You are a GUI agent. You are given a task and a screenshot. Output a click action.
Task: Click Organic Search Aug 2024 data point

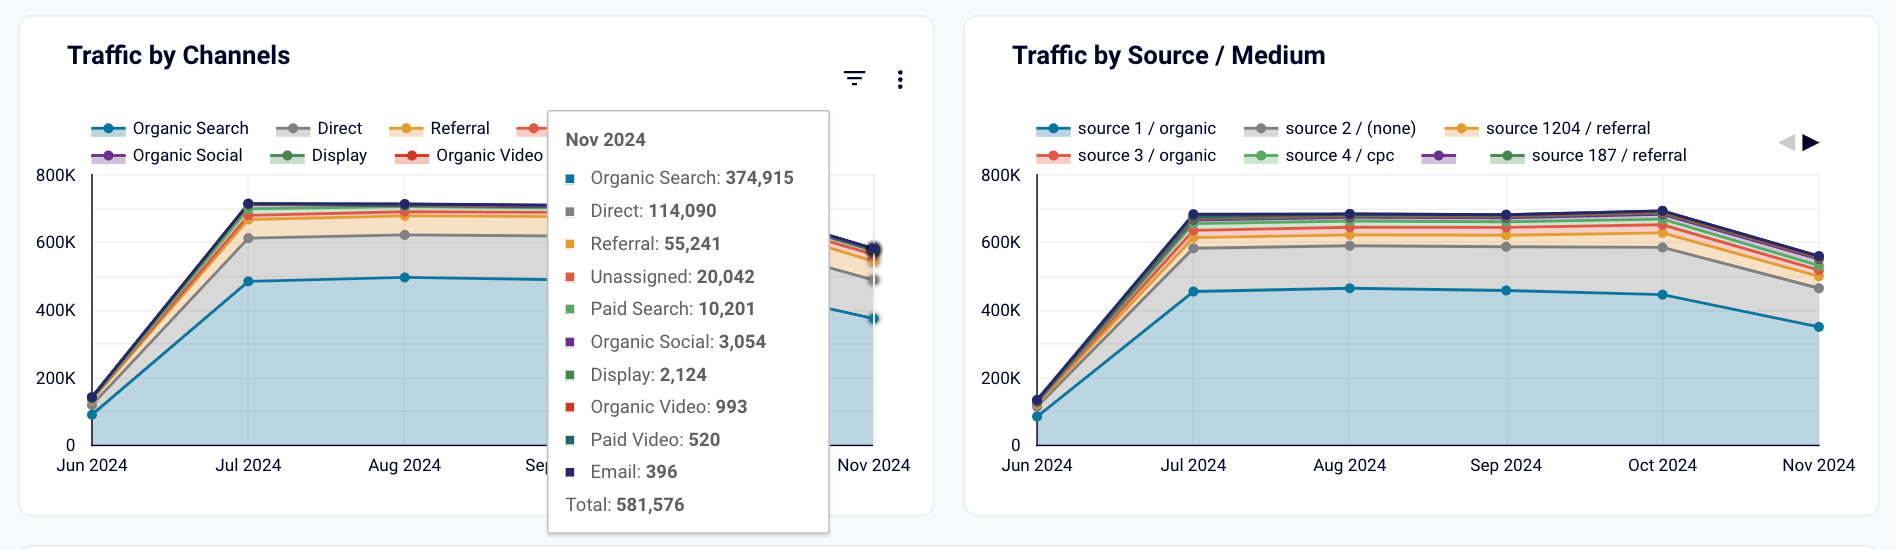click(x=404, y=277)
